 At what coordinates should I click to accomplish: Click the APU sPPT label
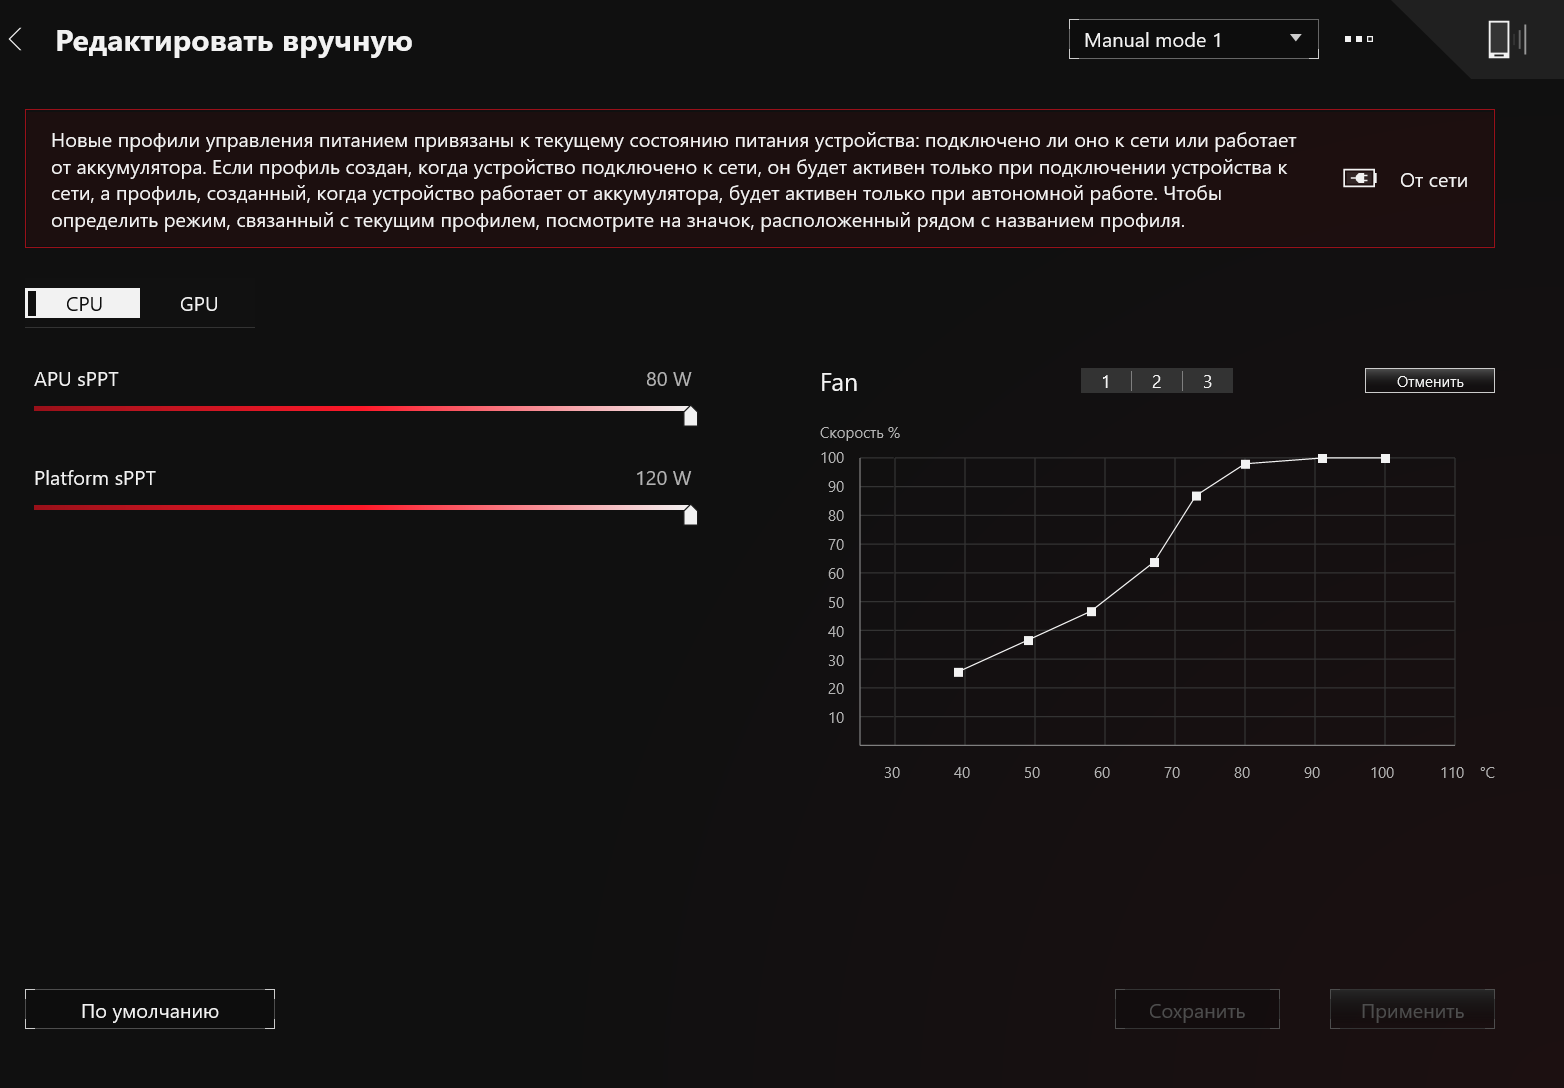click(x=76, y=379)
